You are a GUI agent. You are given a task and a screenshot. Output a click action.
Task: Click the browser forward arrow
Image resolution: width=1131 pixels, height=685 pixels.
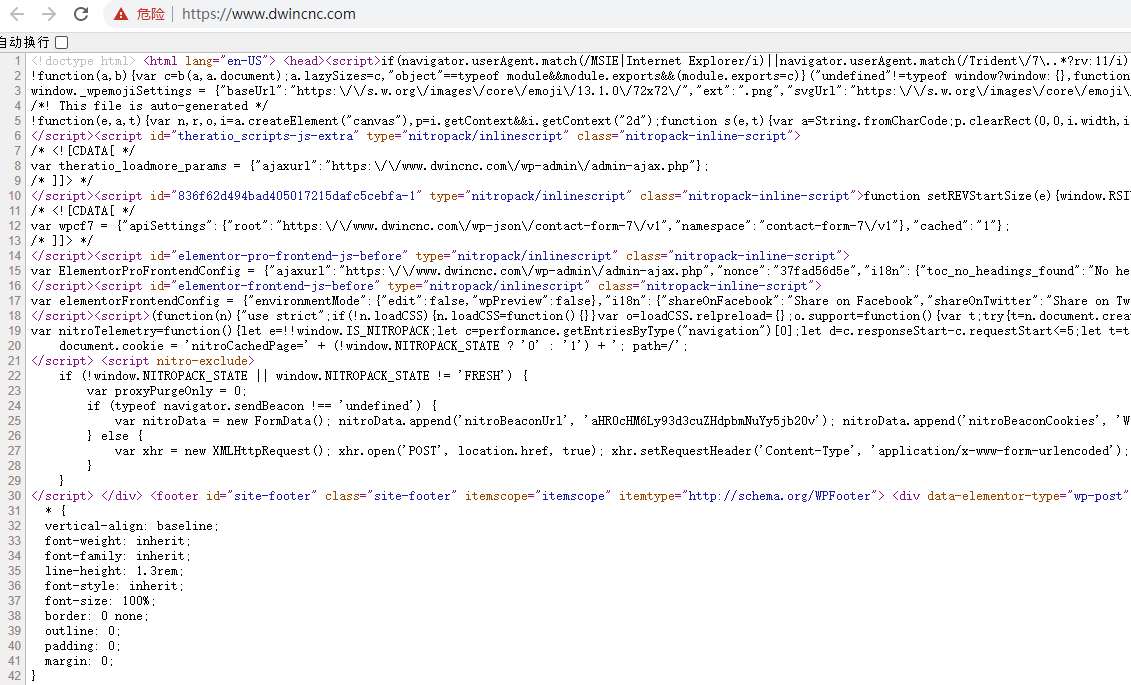pos(48,14)
